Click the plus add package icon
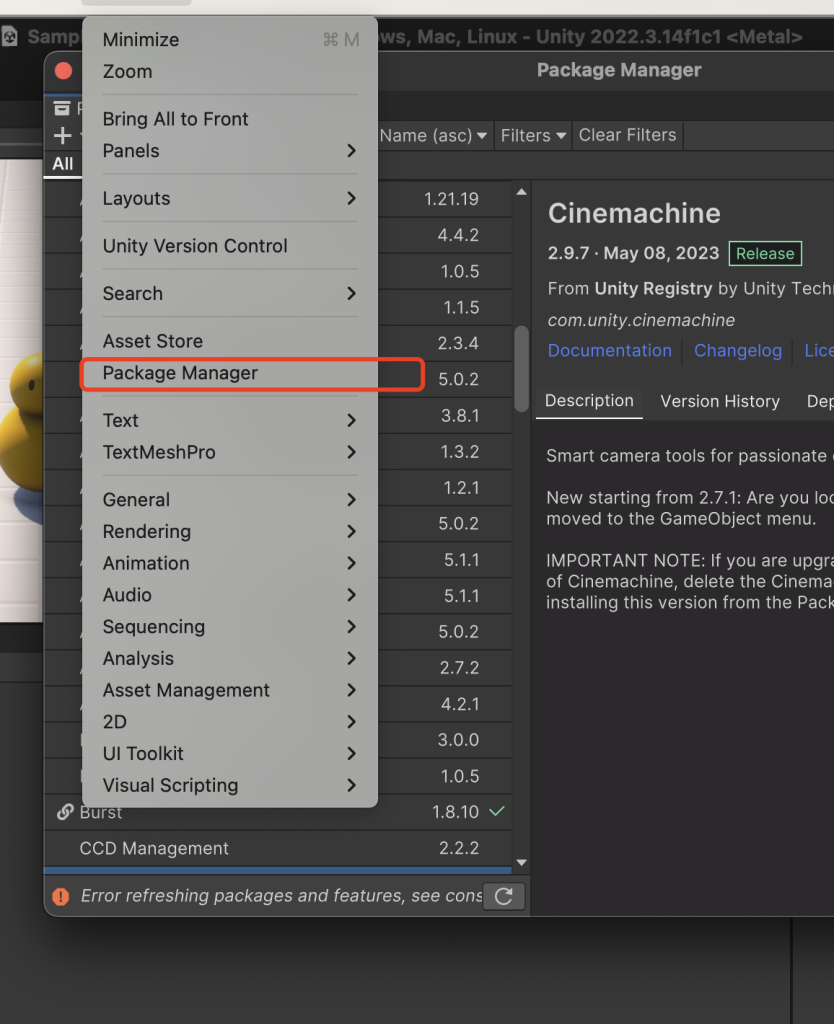The height and width of the screenshot is (1024, 834). (62, 136)
